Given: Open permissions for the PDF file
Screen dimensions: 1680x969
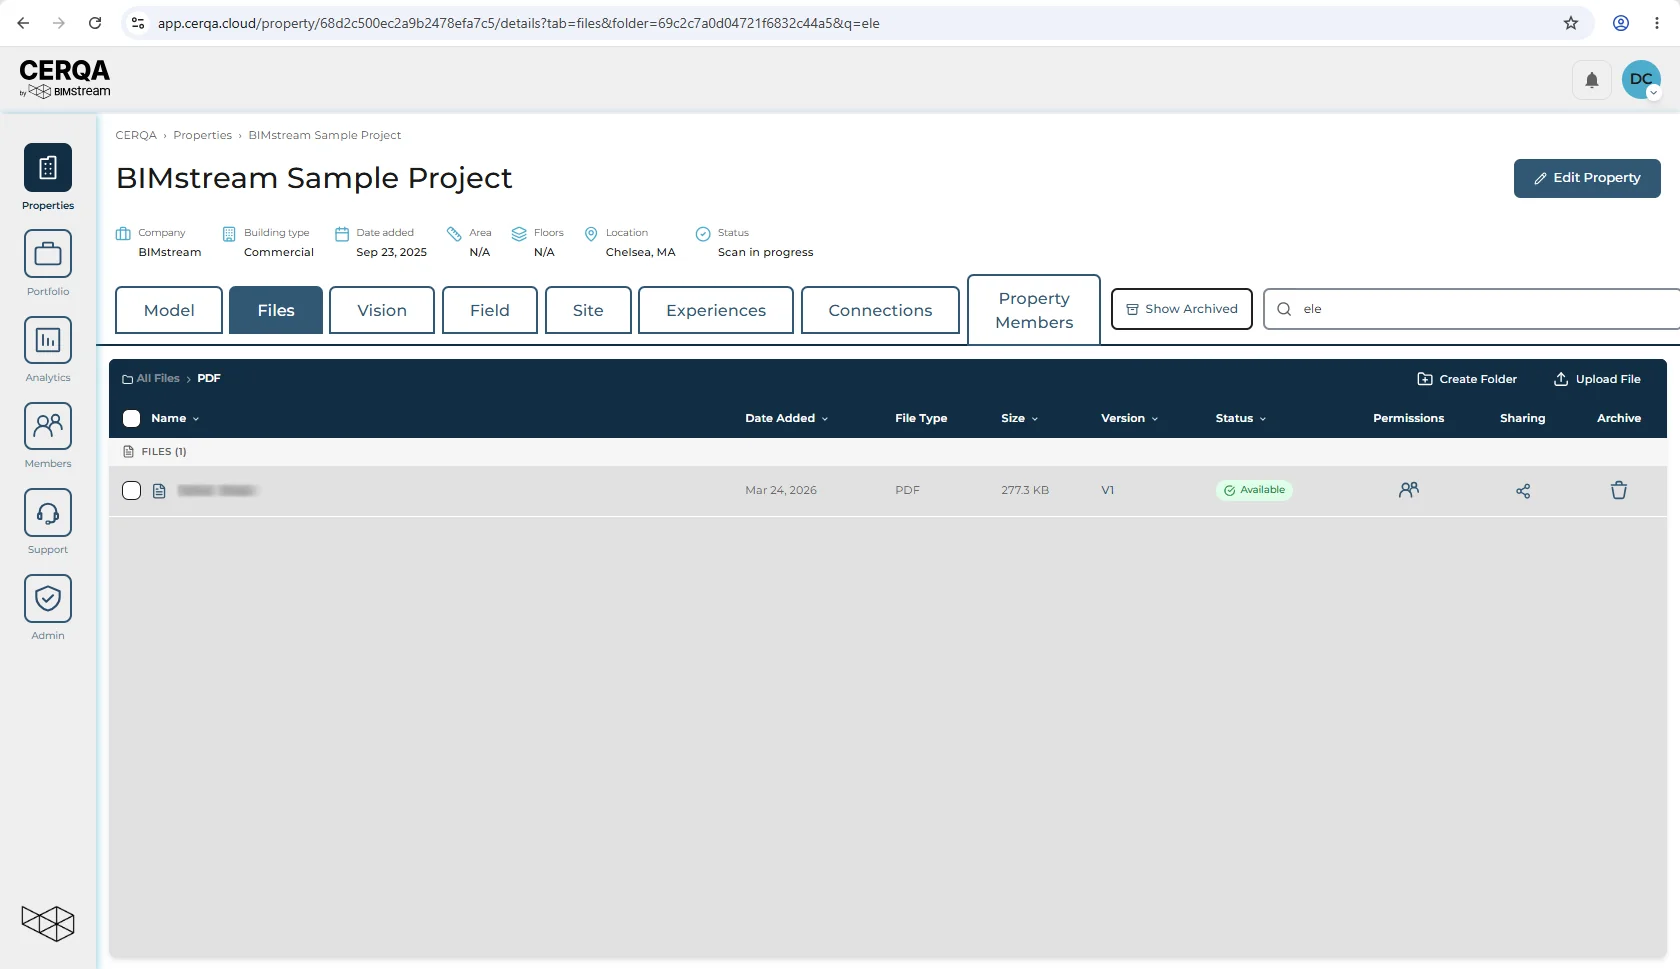Looking at the screenshot, I should pyautogui.click(x=1408, y=490).
